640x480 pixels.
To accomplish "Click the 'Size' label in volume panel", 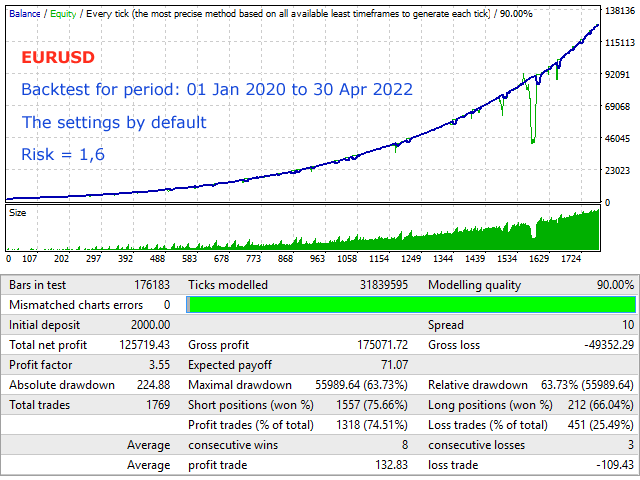I will point(18,213).
